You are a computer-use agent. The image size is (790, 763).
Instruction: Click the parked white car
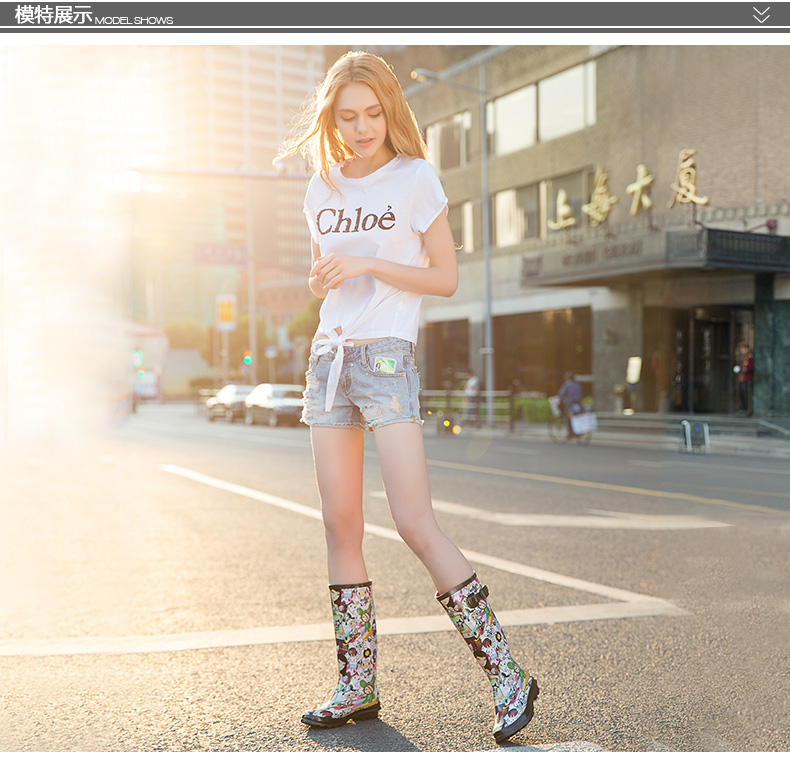click(x=274, y=403)
